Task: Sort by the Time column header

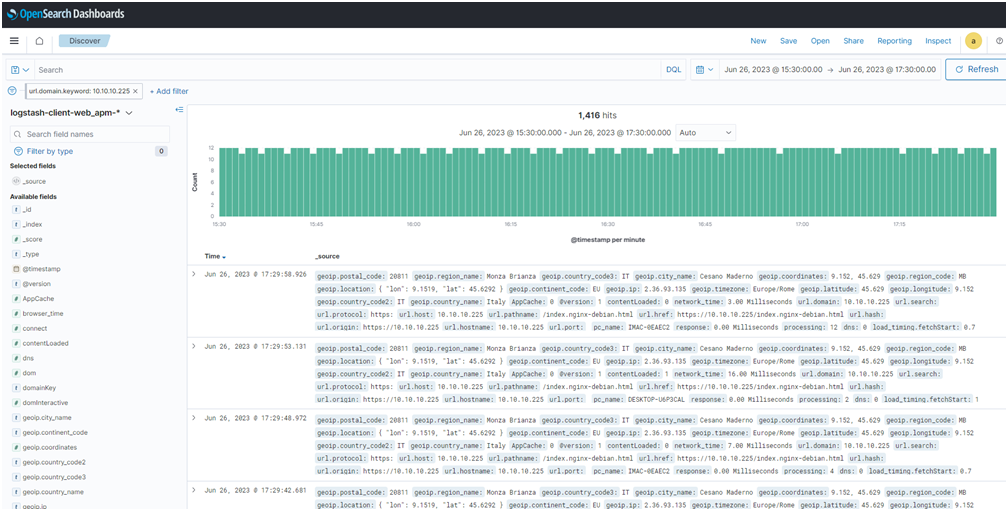Action: (215, 256)
